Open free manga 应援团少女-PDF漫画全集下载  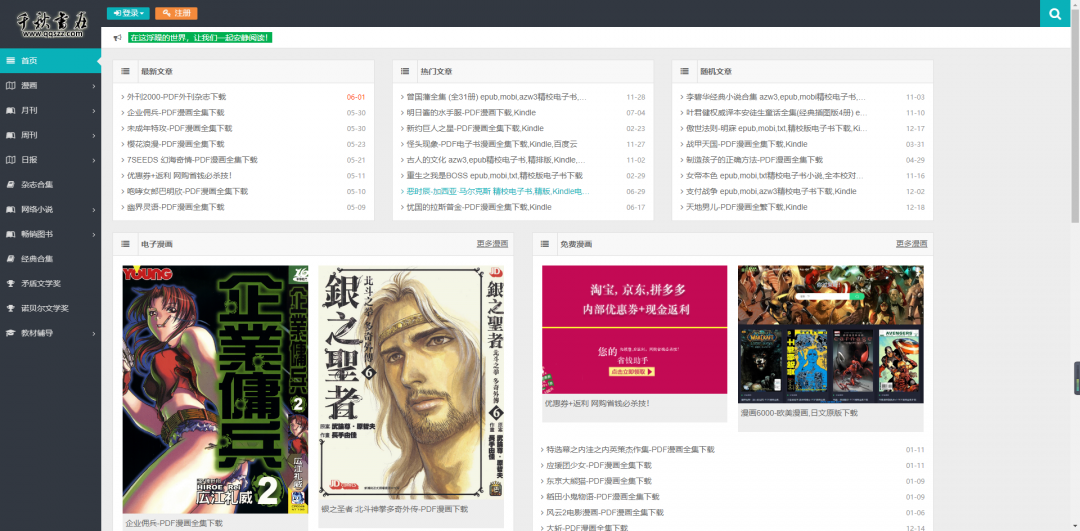[599, 466]
